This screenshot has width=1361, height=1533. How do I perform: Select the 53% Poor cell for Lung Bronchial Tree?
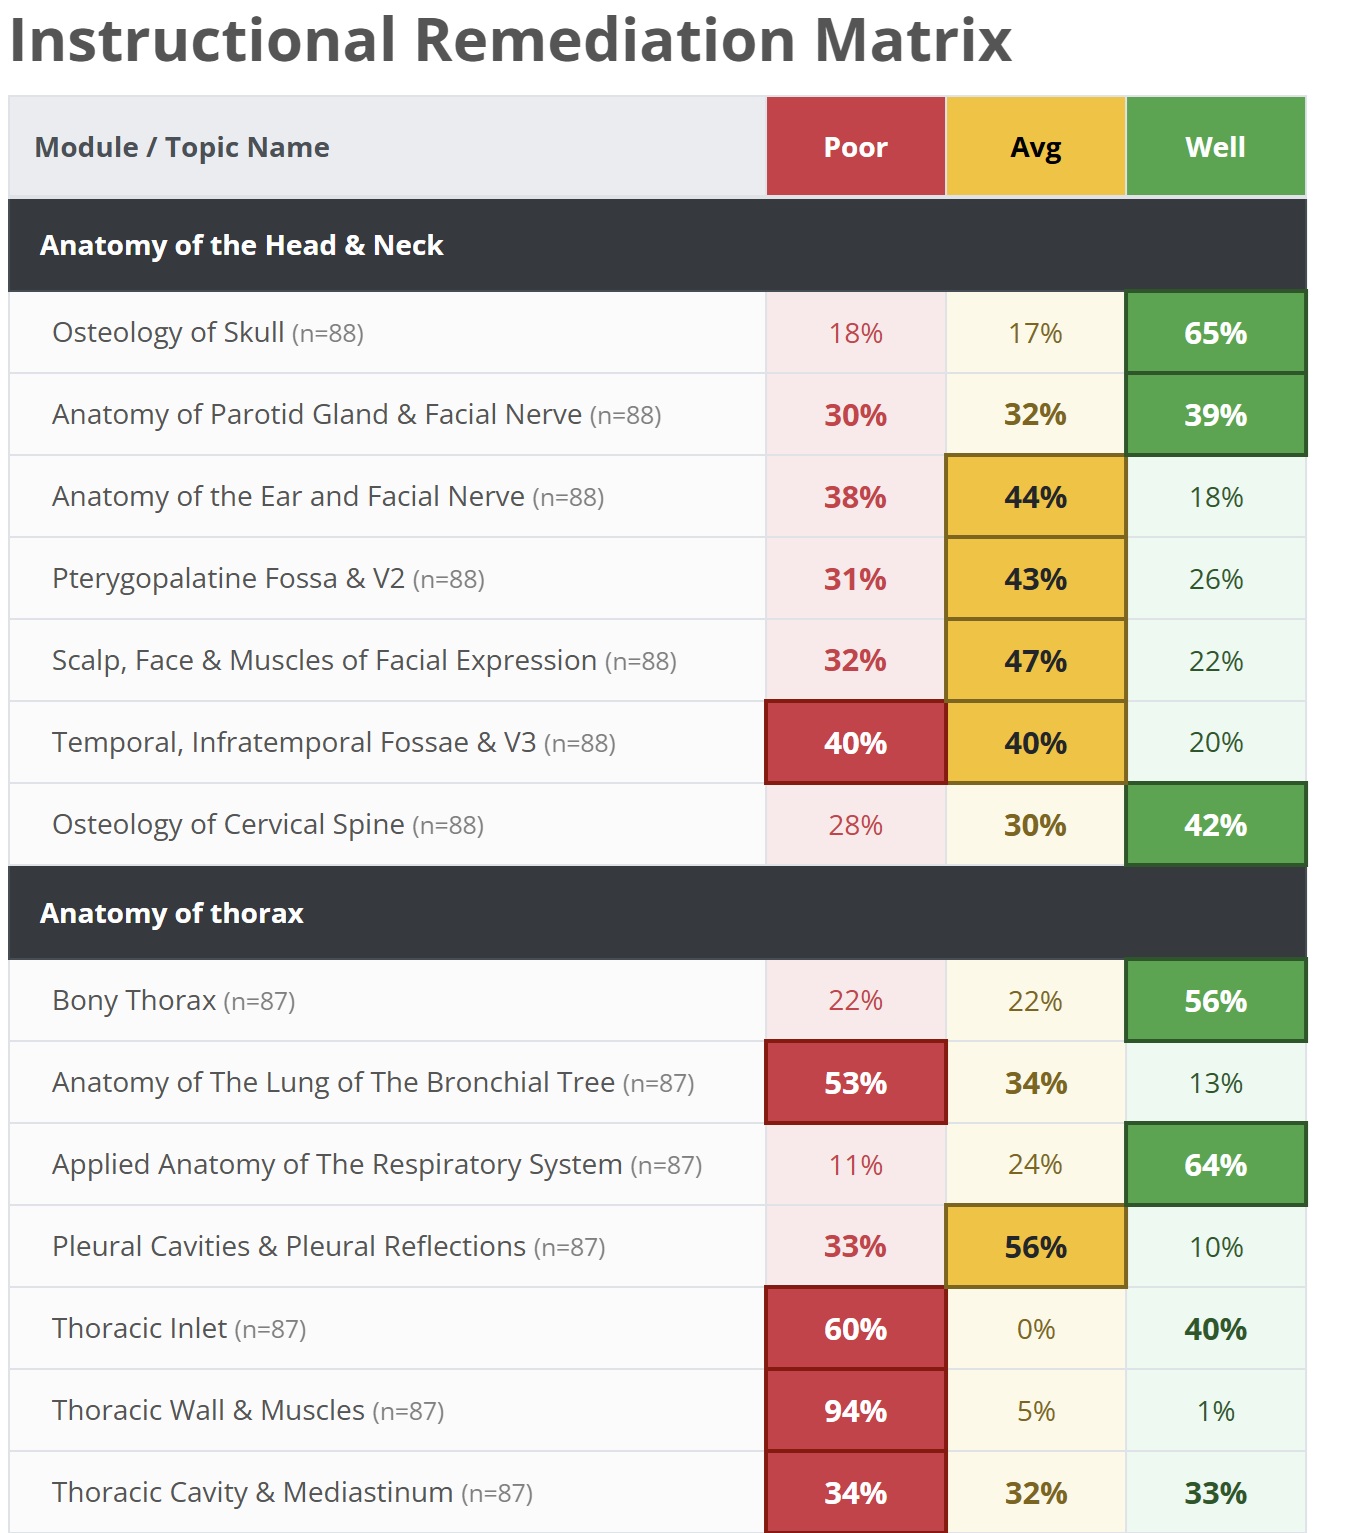855,1083
